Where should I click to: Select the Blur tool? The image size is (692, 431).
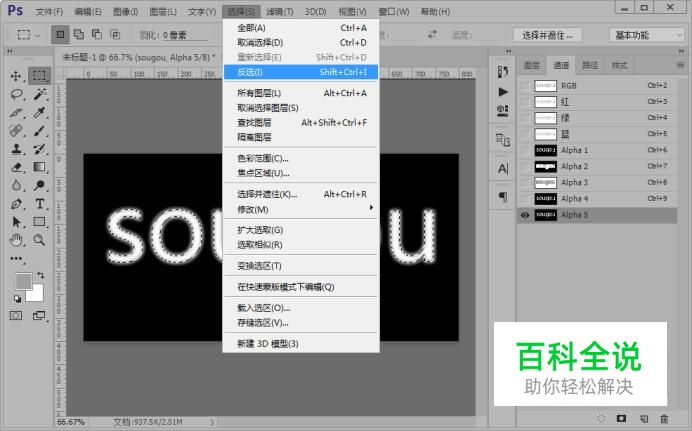(16, 185)
